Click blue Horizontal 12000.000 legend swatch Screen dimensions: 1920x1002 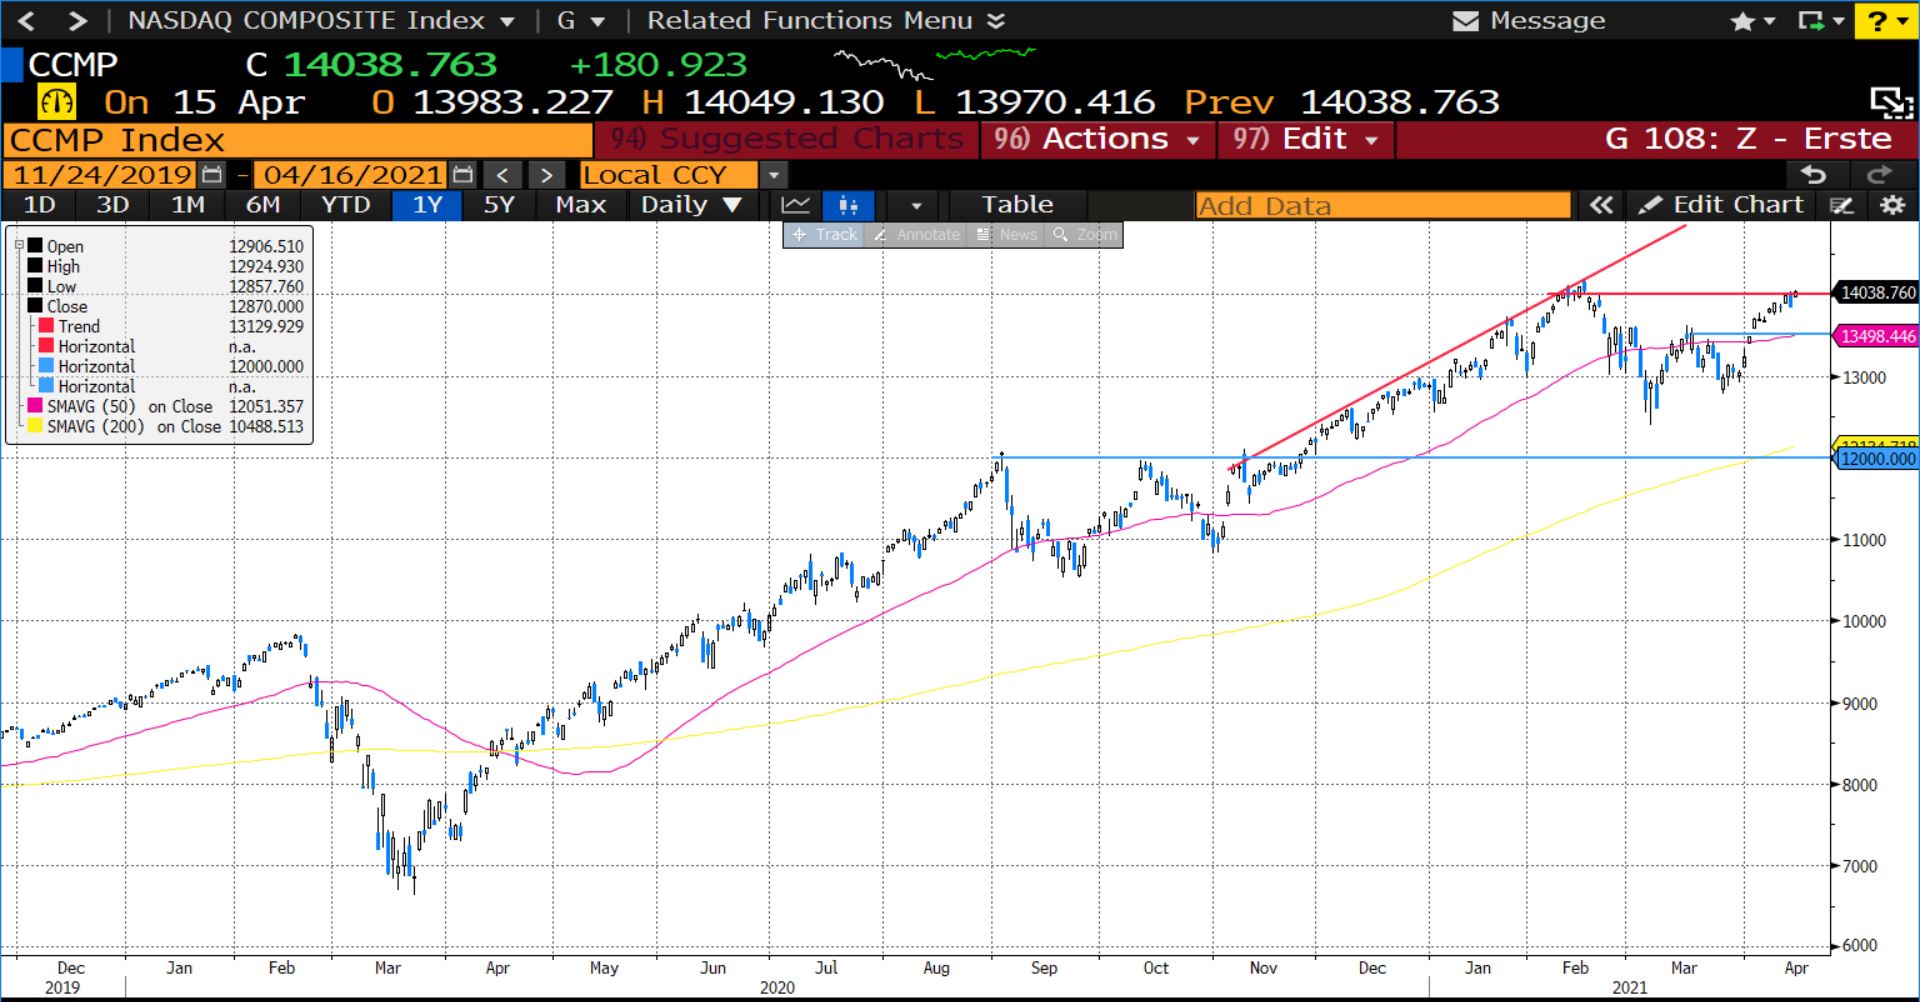pos(46,366)
